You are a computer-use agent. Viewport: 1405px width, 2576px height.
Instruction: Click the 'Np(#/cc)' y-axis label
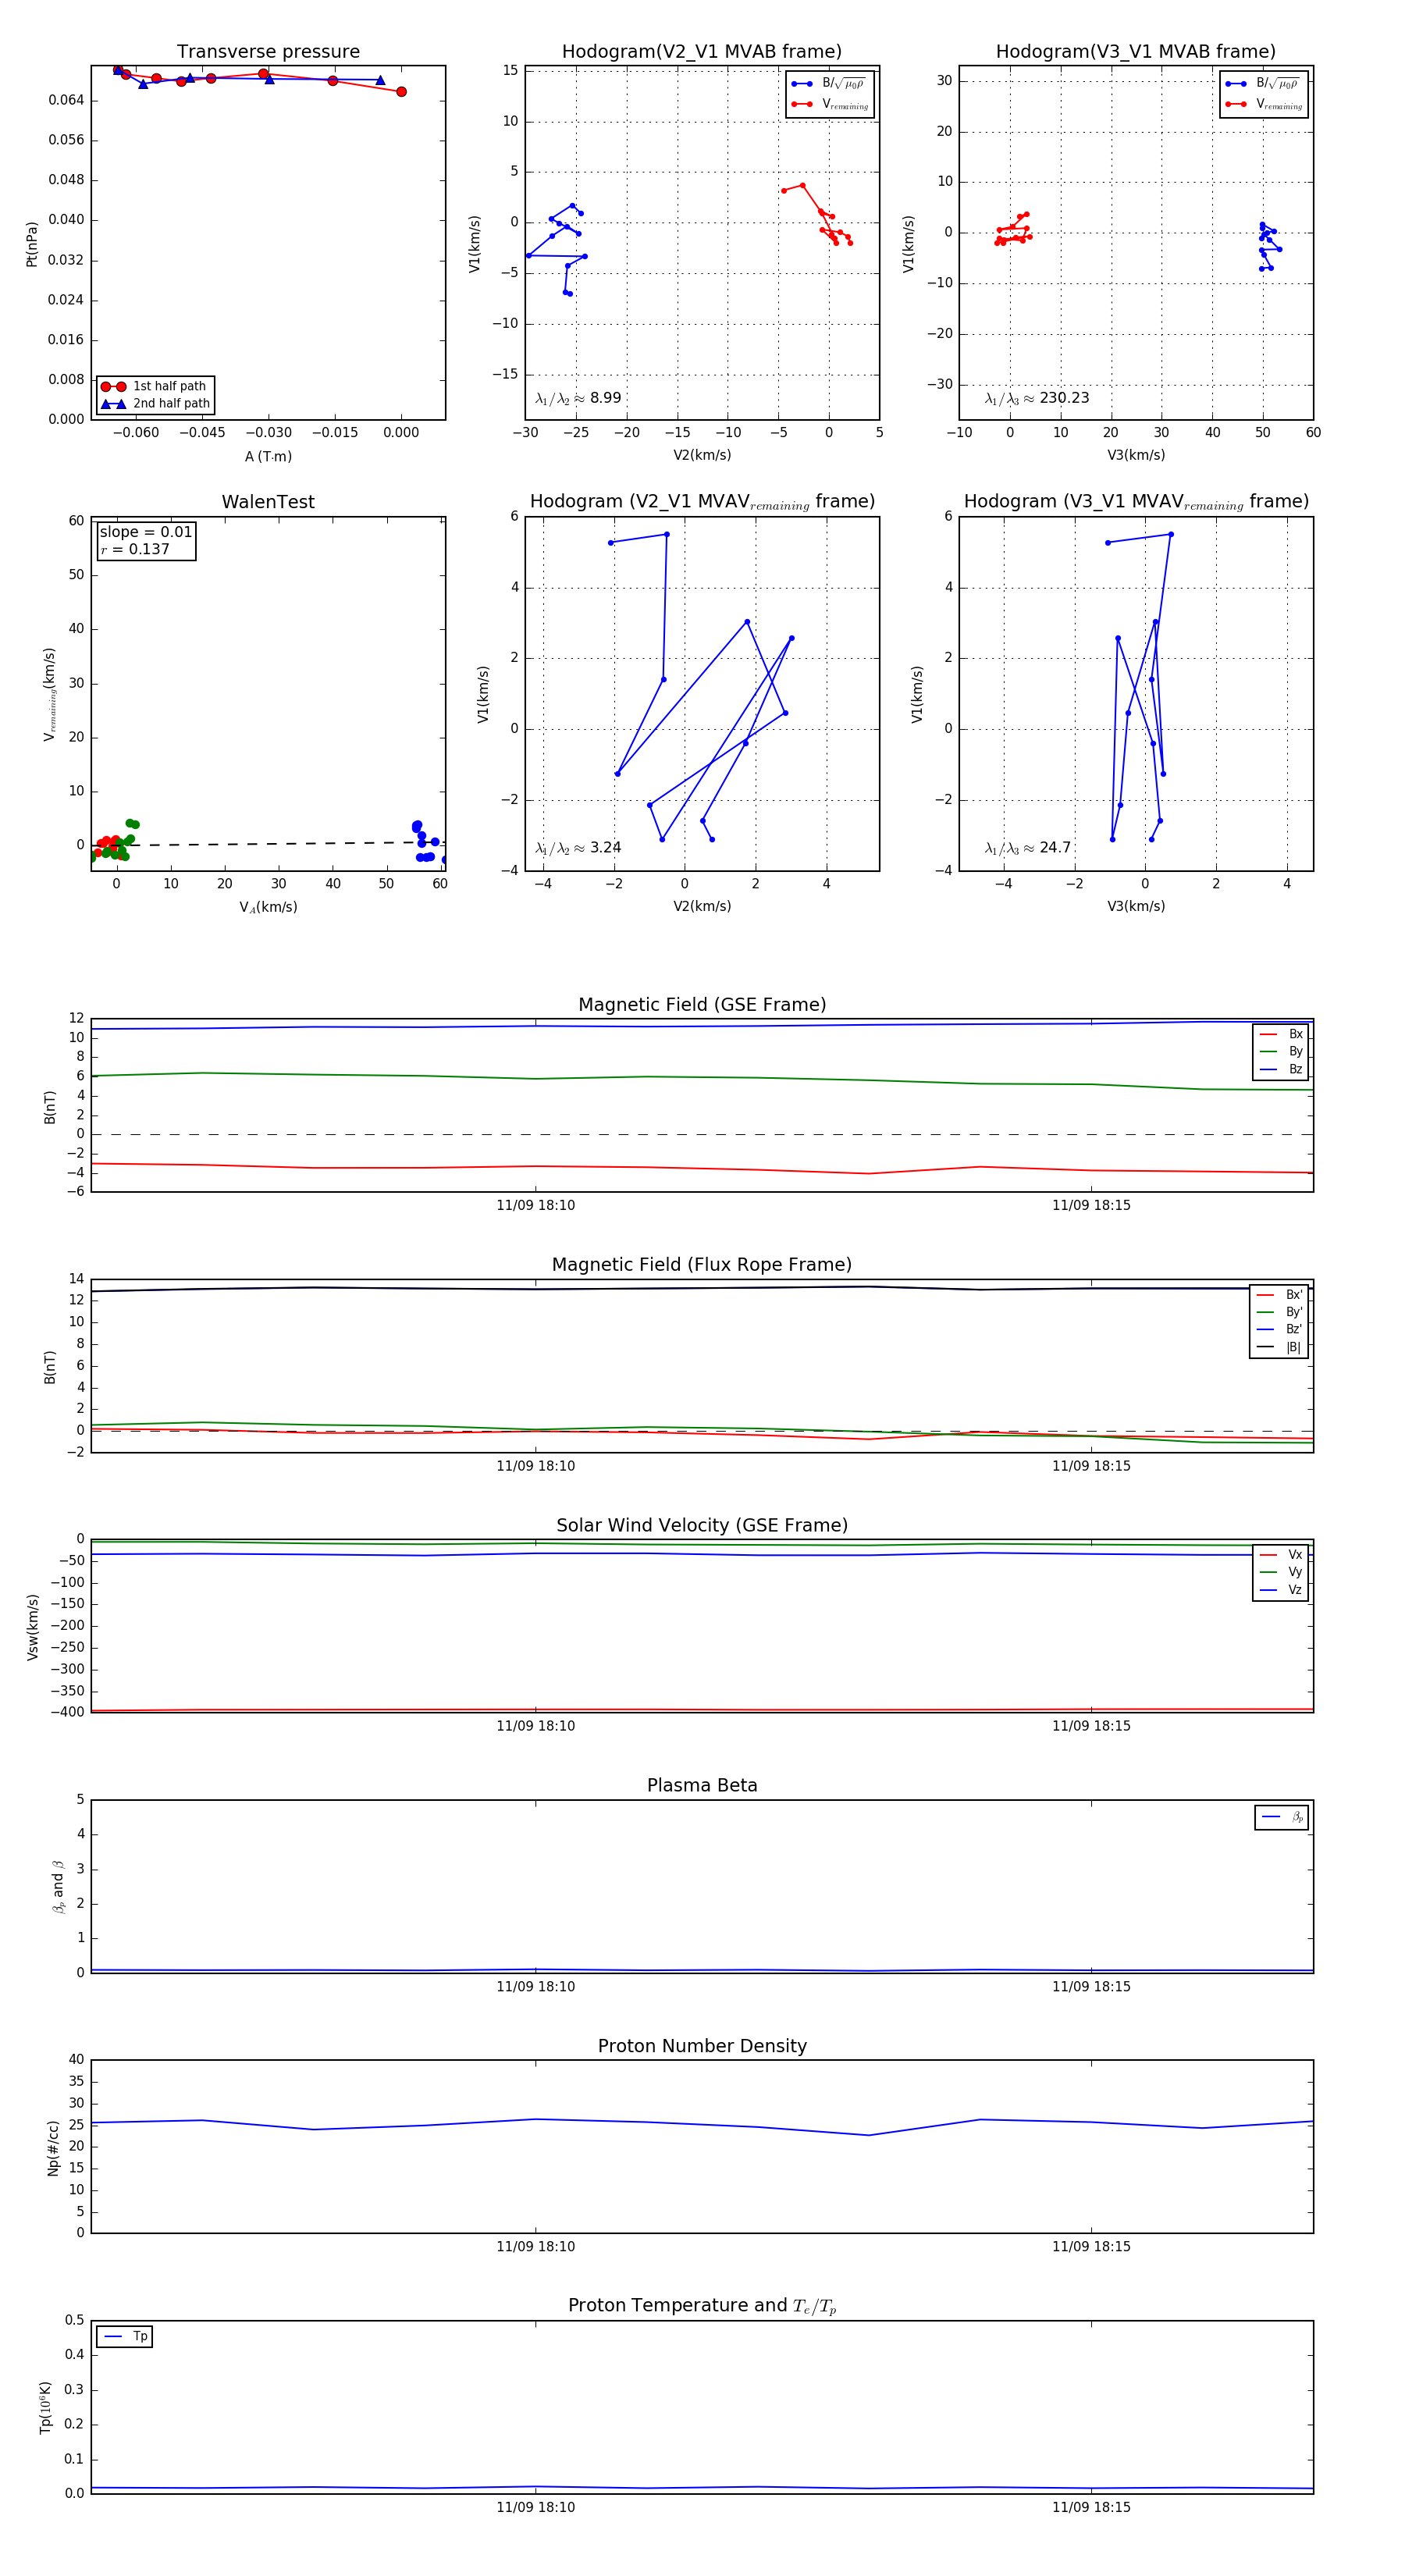(x=53, y=2147)
